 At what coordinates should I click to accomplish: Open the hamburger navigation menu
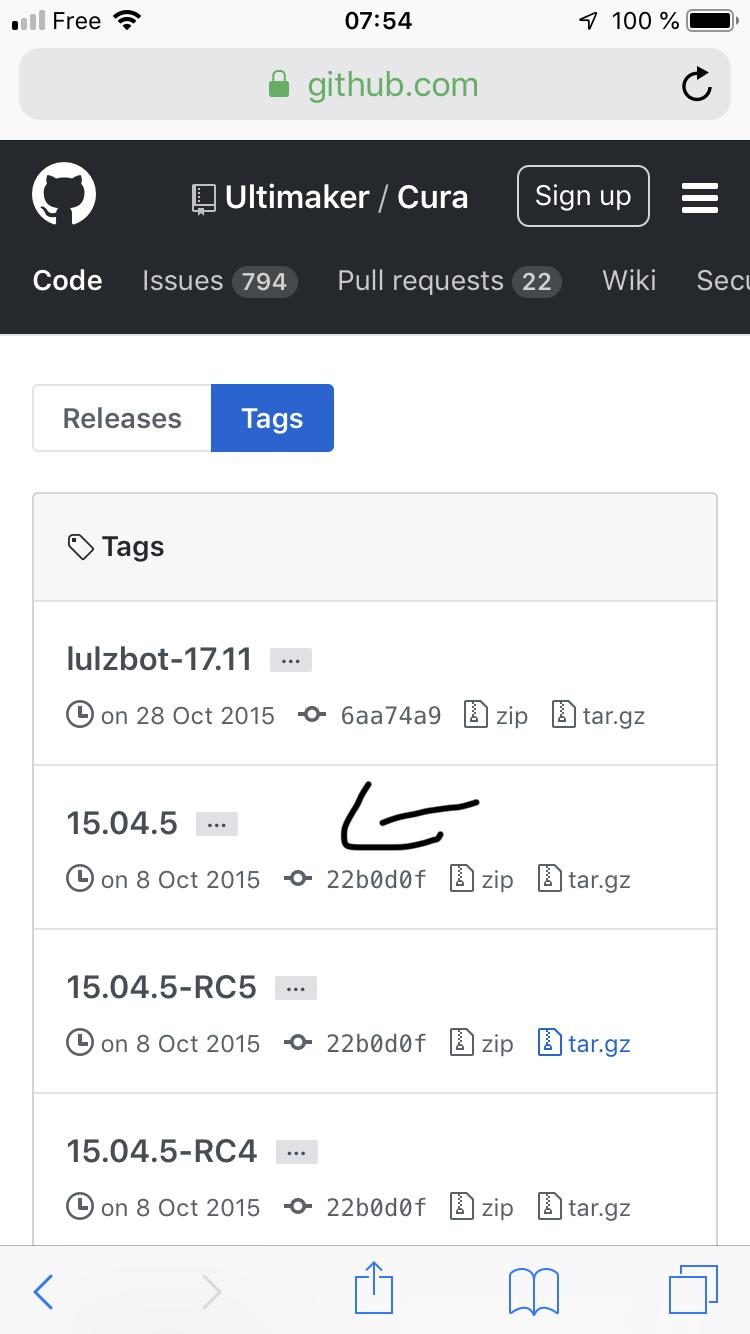point(699,197)
